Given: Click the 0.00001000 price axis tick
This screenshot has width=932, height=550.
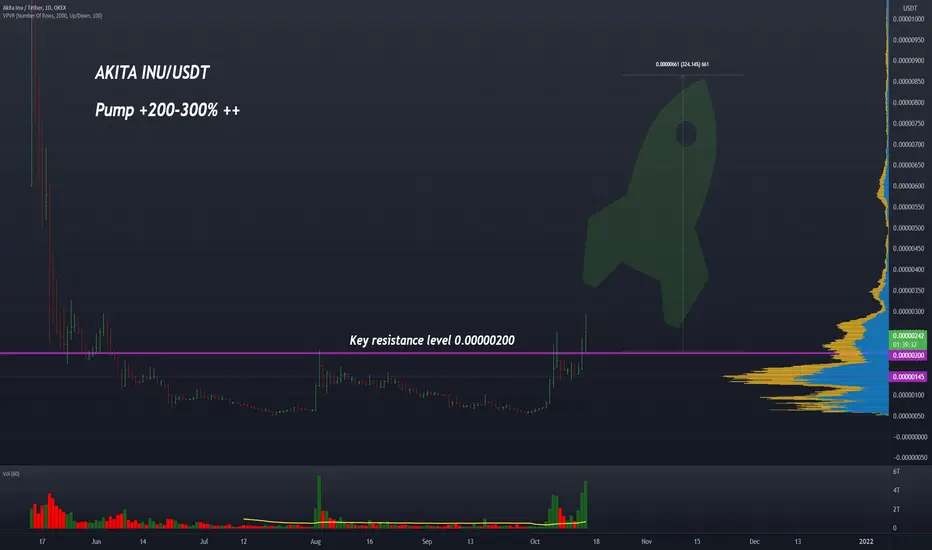Looking at the screenshot, I should (x=909, y=19).
